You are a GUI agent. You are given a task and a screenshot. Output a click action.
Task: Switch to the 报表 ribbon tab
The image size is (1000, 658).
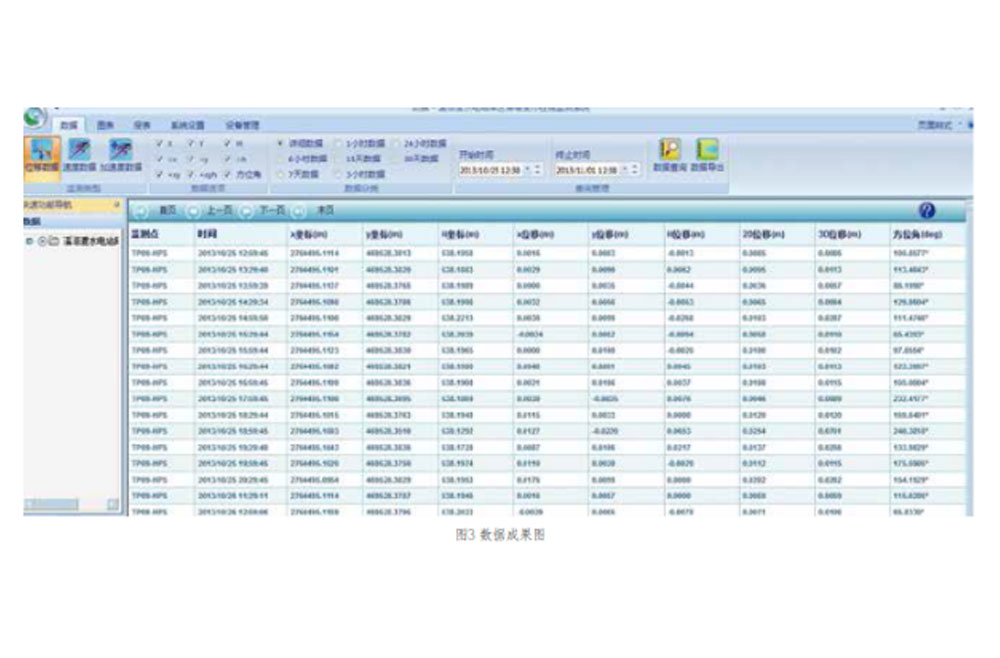click(142, 125)
